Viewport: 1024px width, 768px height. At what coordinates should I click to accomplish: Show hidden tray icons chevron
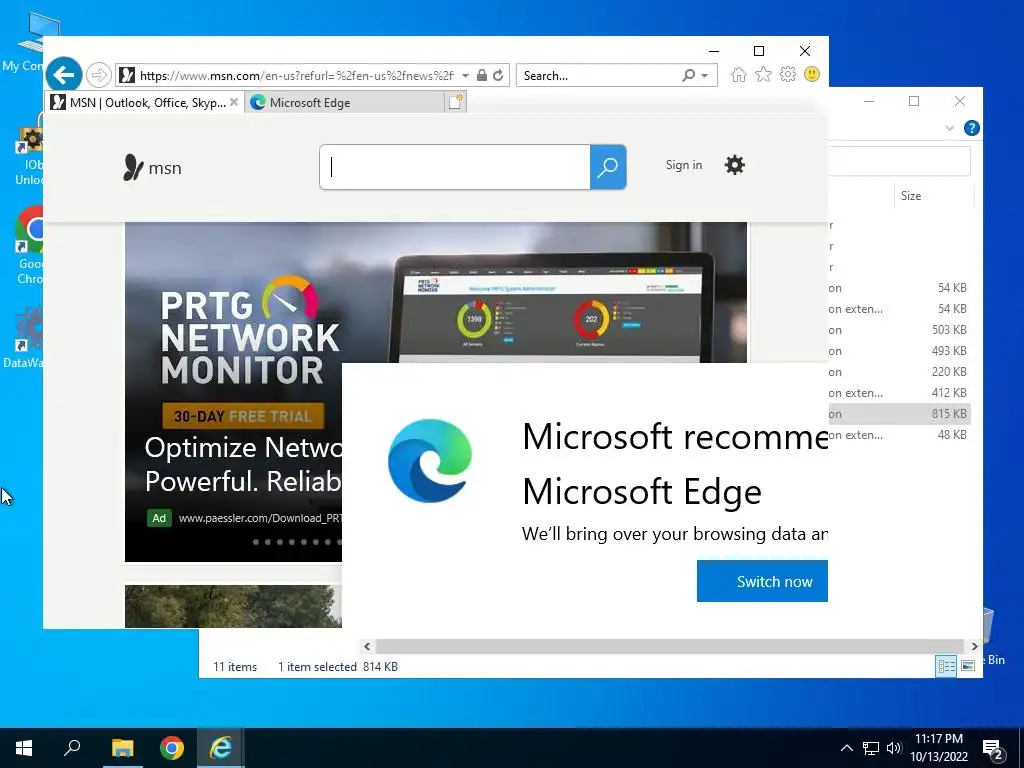click(x=846, y=748)
